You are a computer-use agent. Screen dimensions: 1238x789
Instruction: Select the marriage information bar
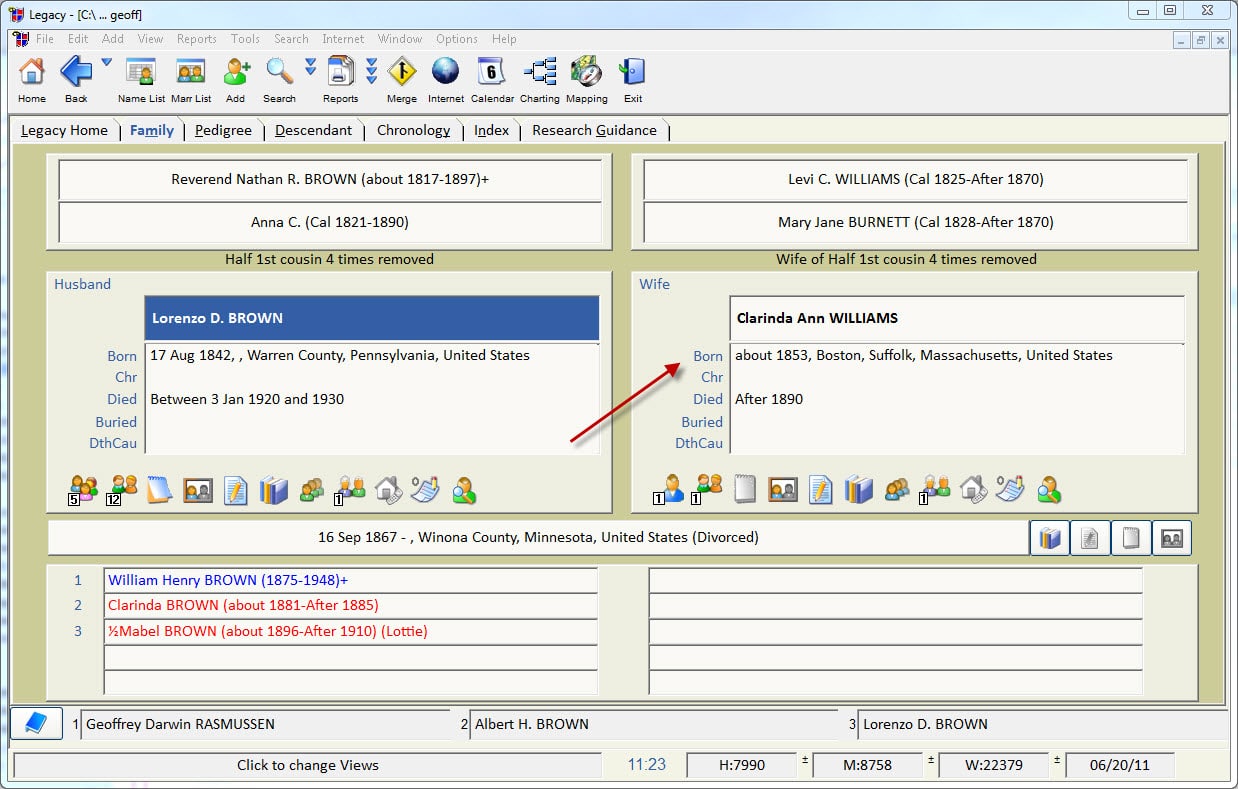click(538, 537)
